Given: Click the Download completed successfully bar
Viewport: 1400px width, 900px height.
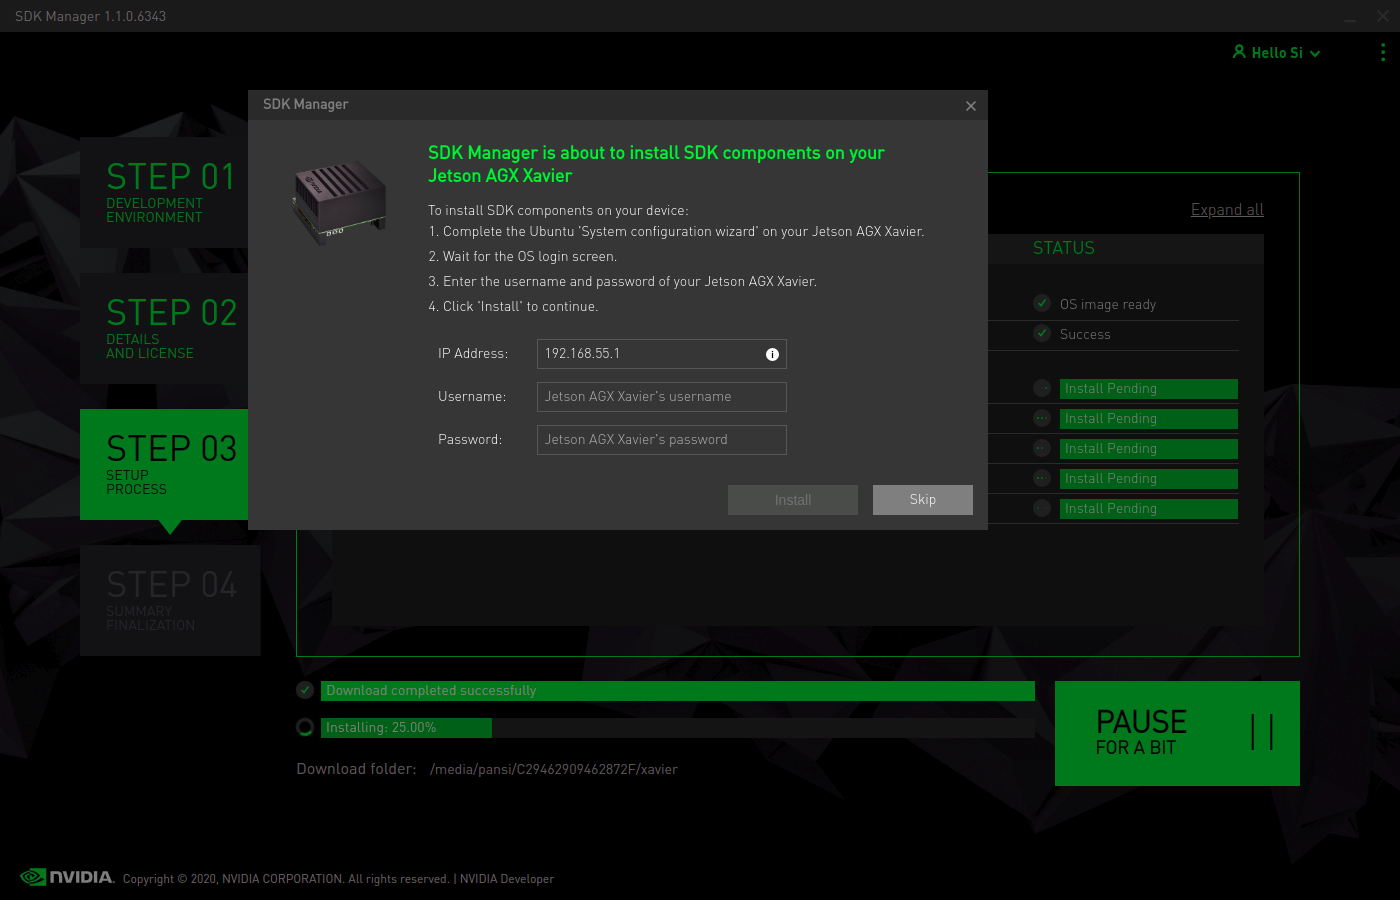Looking at the screenshot, I should (678, 691).
